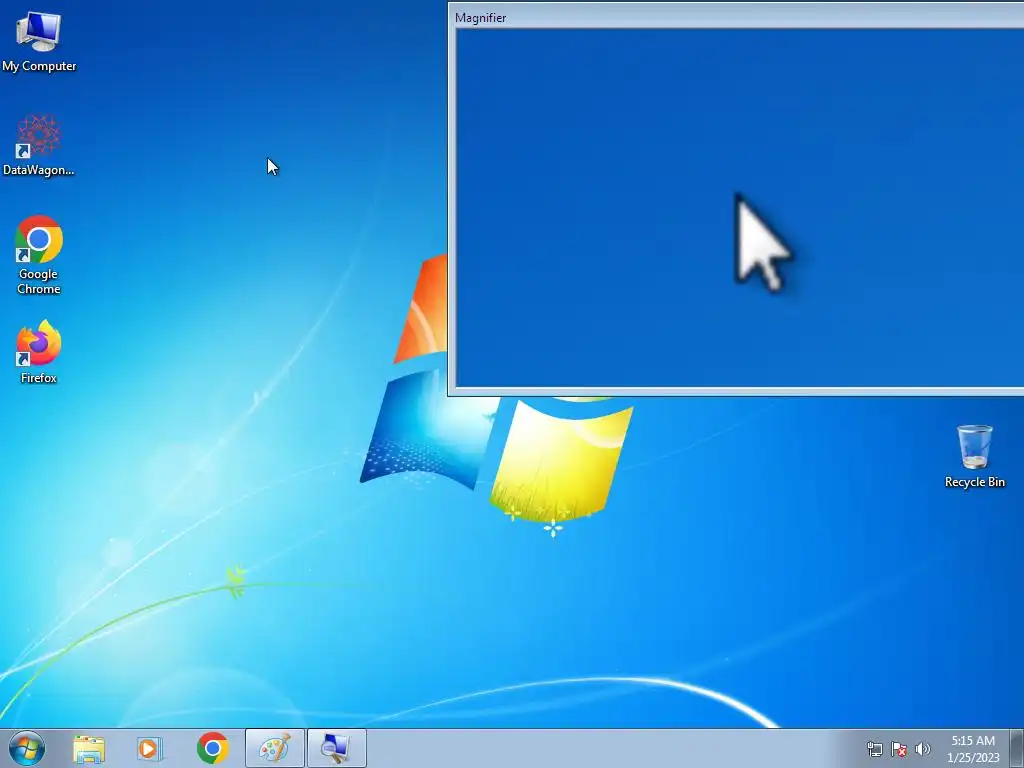Click inside the Magnifier's magnified view
1024x768 pixels.
(740, 208)
